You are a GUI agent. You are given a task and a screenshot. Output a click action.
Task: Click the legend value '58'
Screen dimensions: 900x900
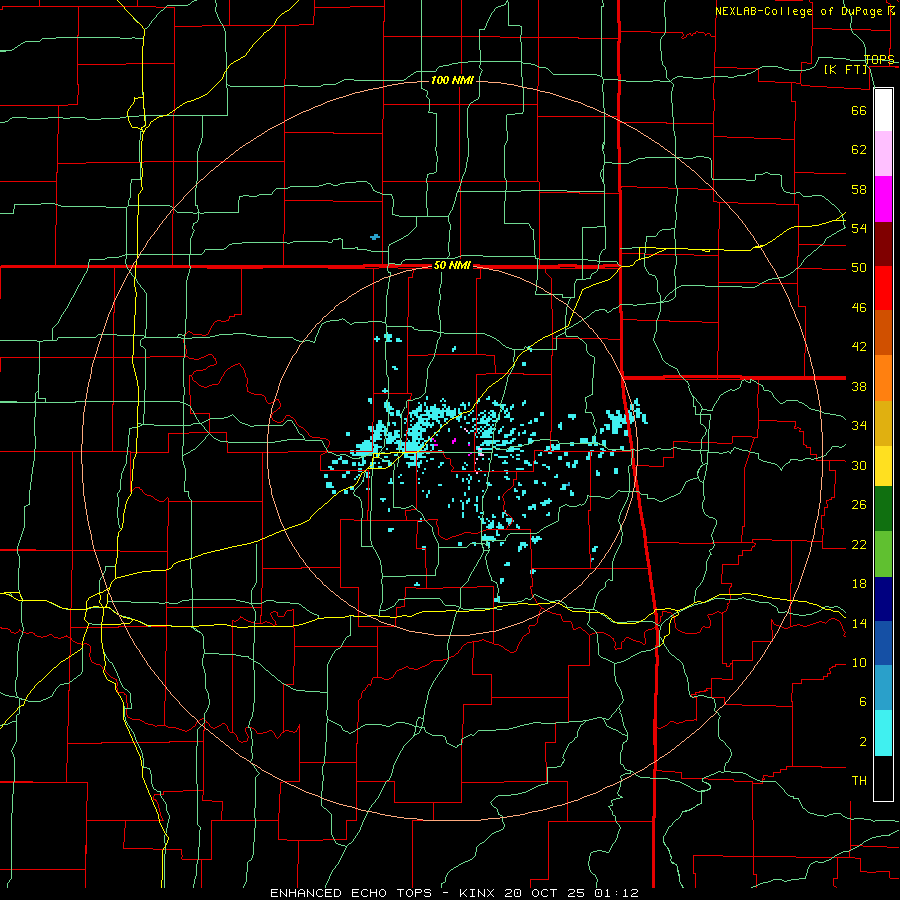click(x=859, y=189)
